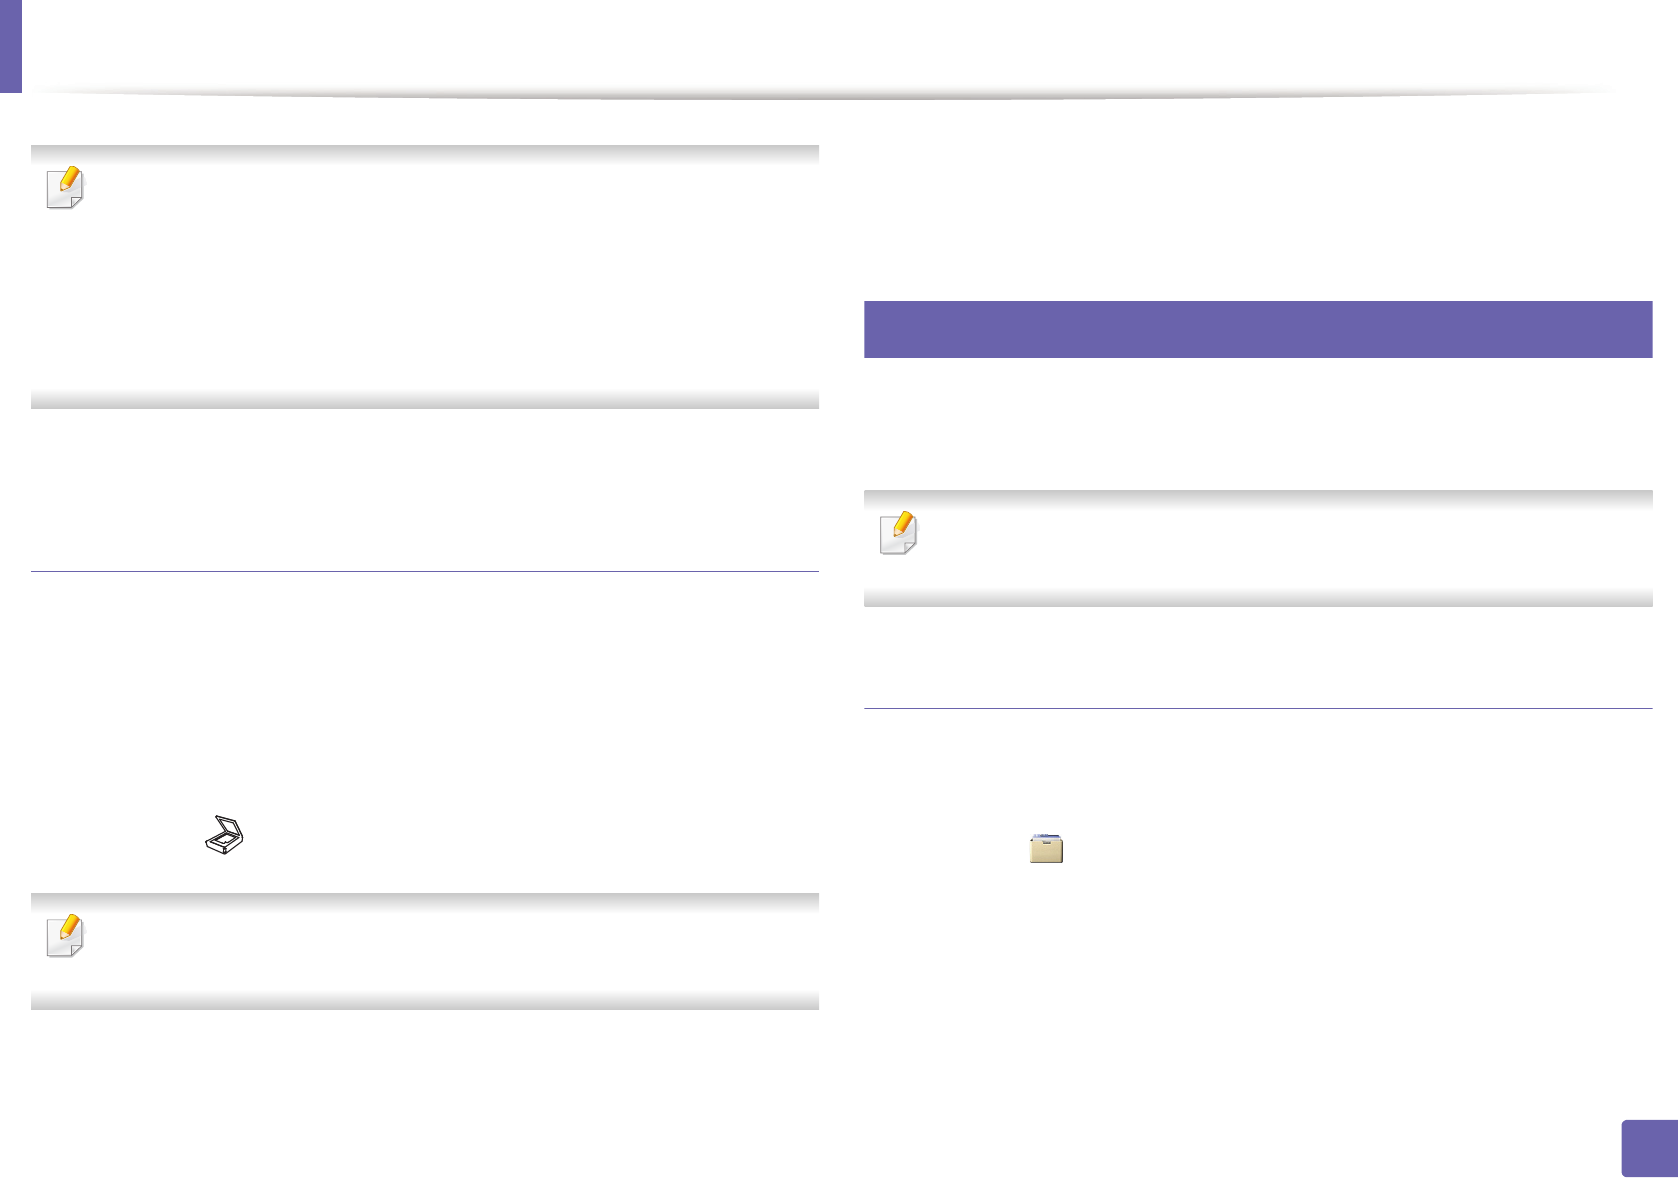
Task: Click the thin divider line in the left column
Action: (x=424, y=572)
